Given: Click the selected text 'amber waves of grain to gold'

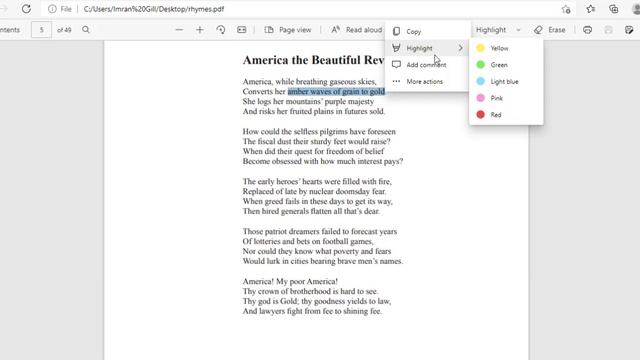Looking at the screenshot, I should (336, 91).
